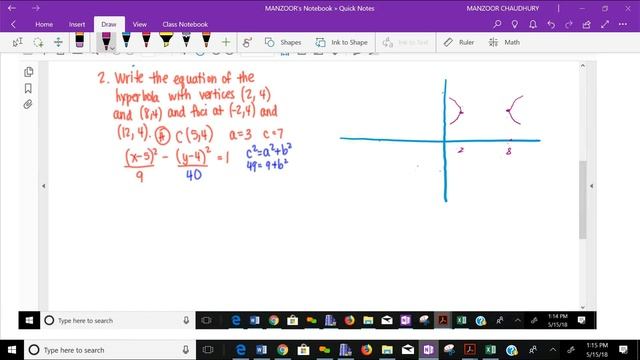Viewport: 640px width, 360px height.
Task: Open the Shapes gallery
Action: pyautogui.click(x=283, y=42)
